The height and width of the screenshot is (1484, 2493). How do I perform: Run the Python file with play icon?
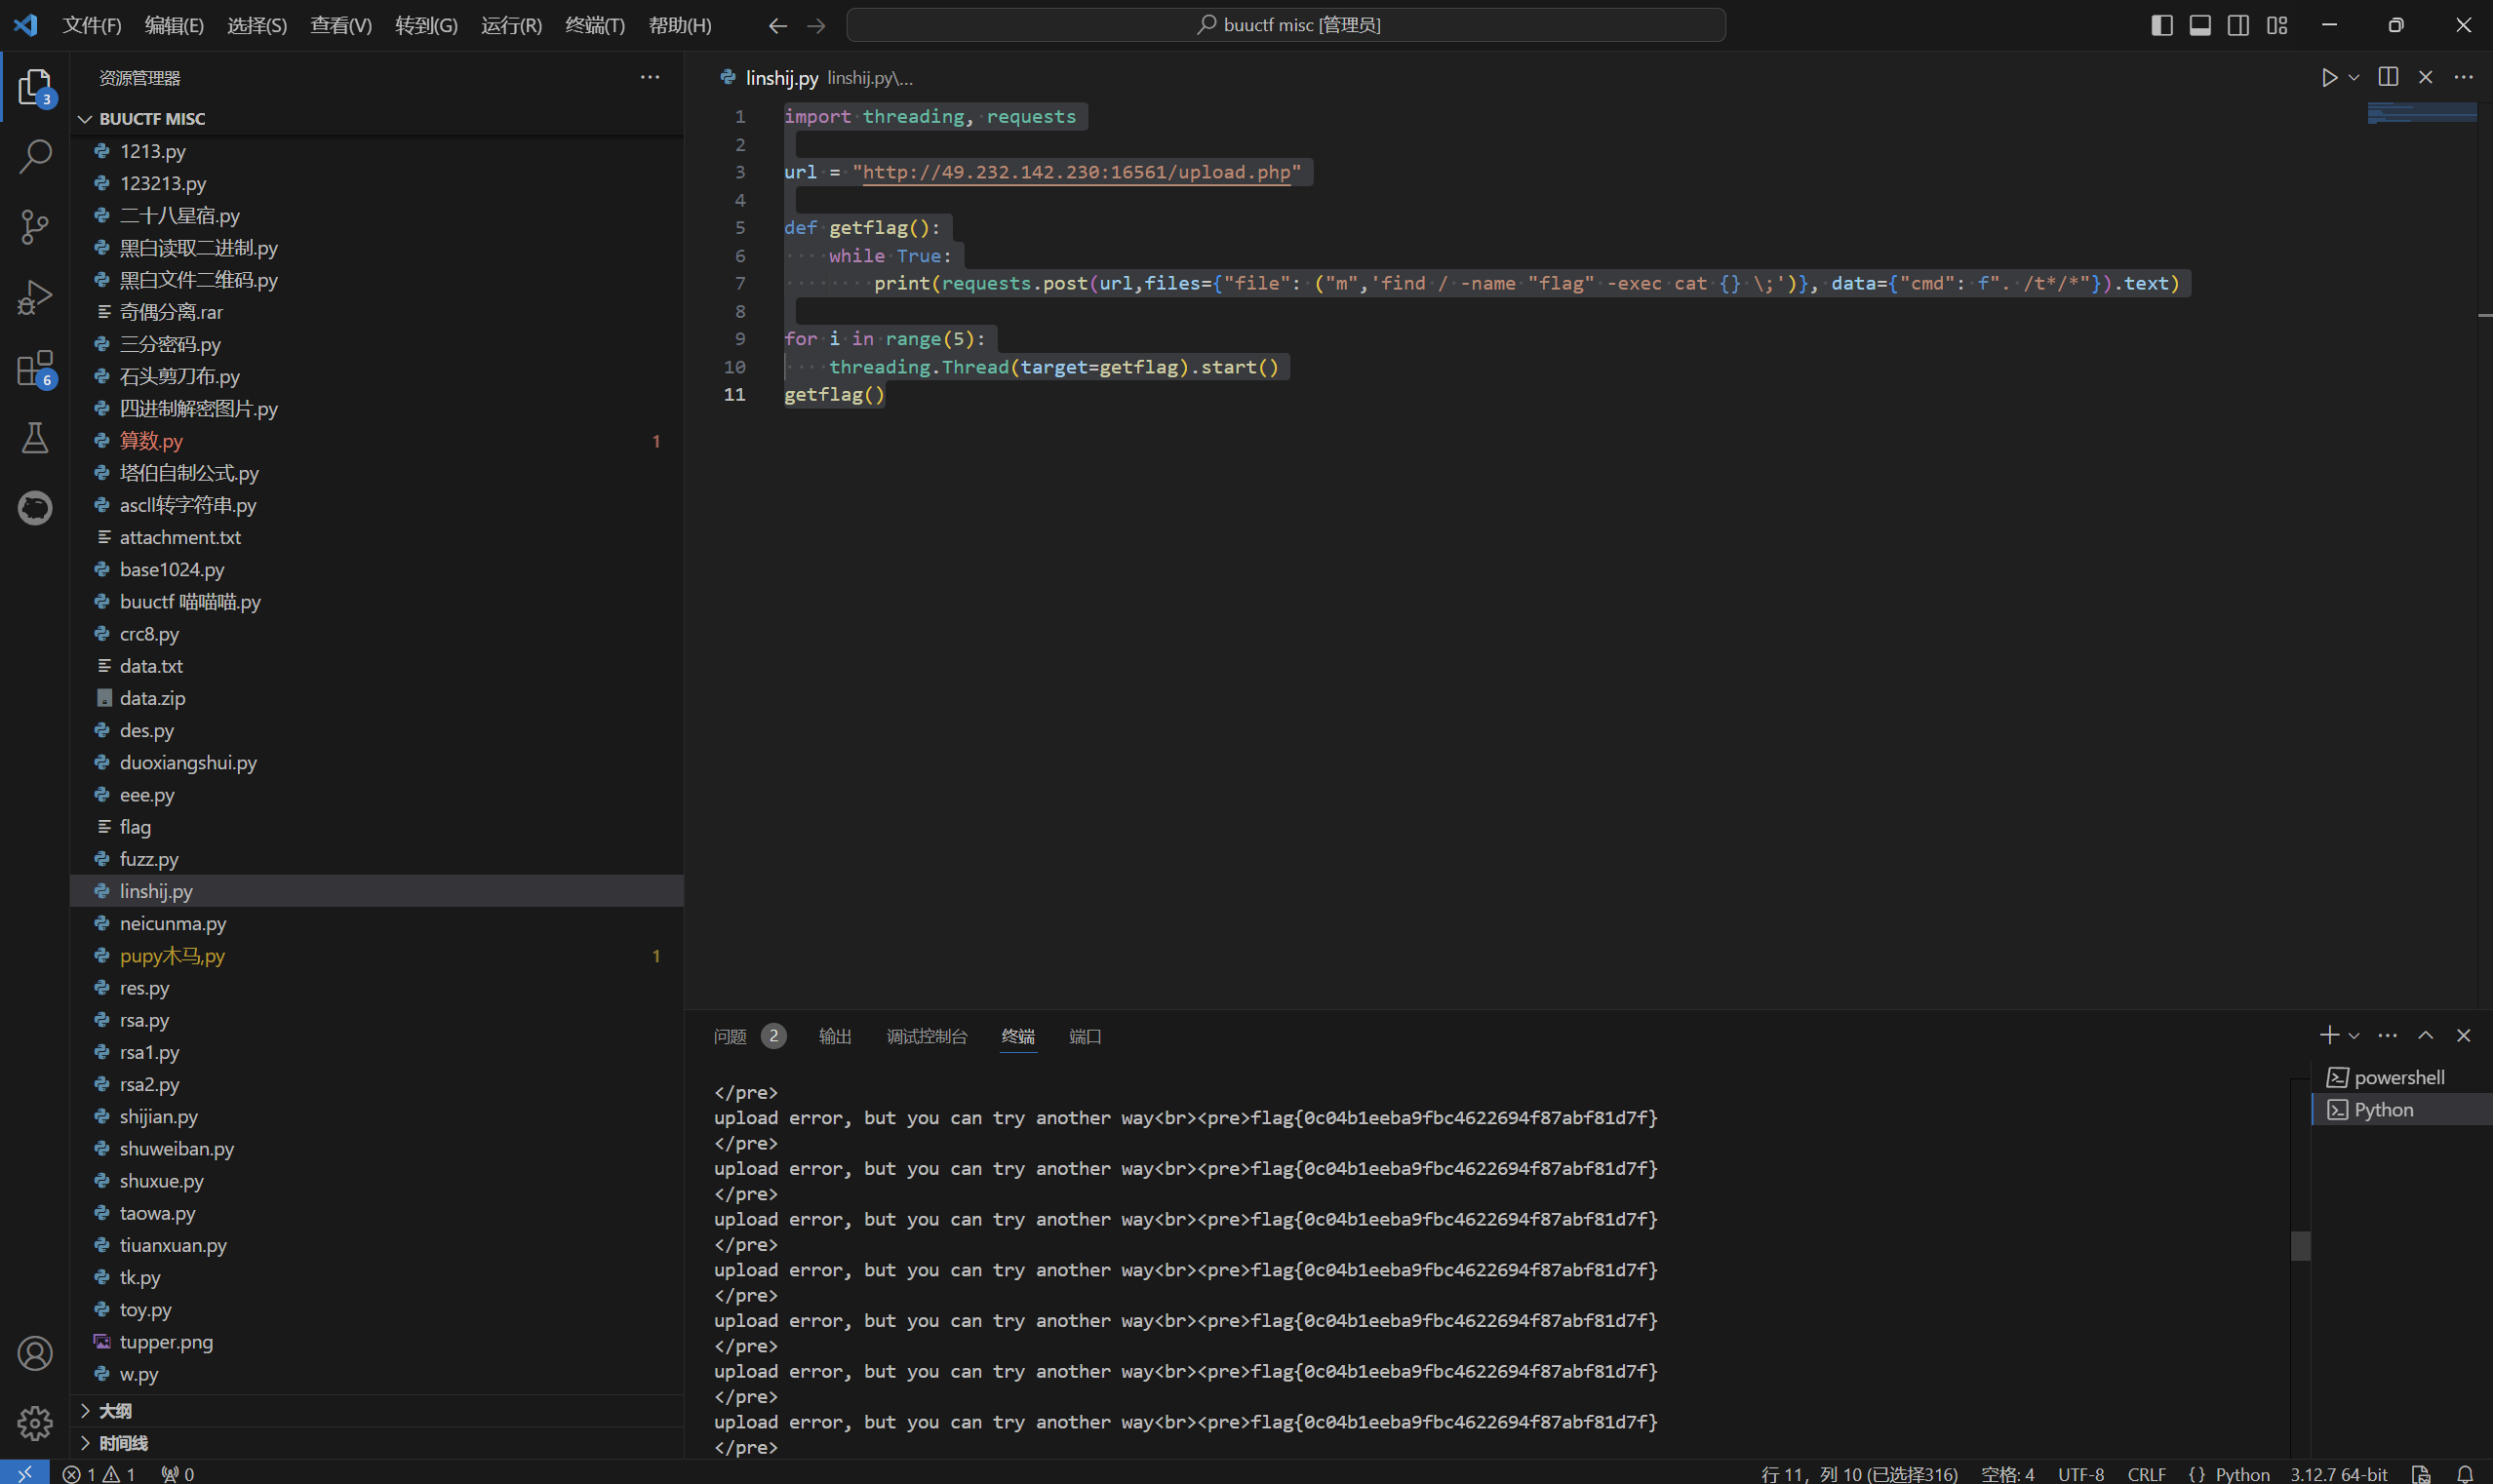tap(2329, 78)
